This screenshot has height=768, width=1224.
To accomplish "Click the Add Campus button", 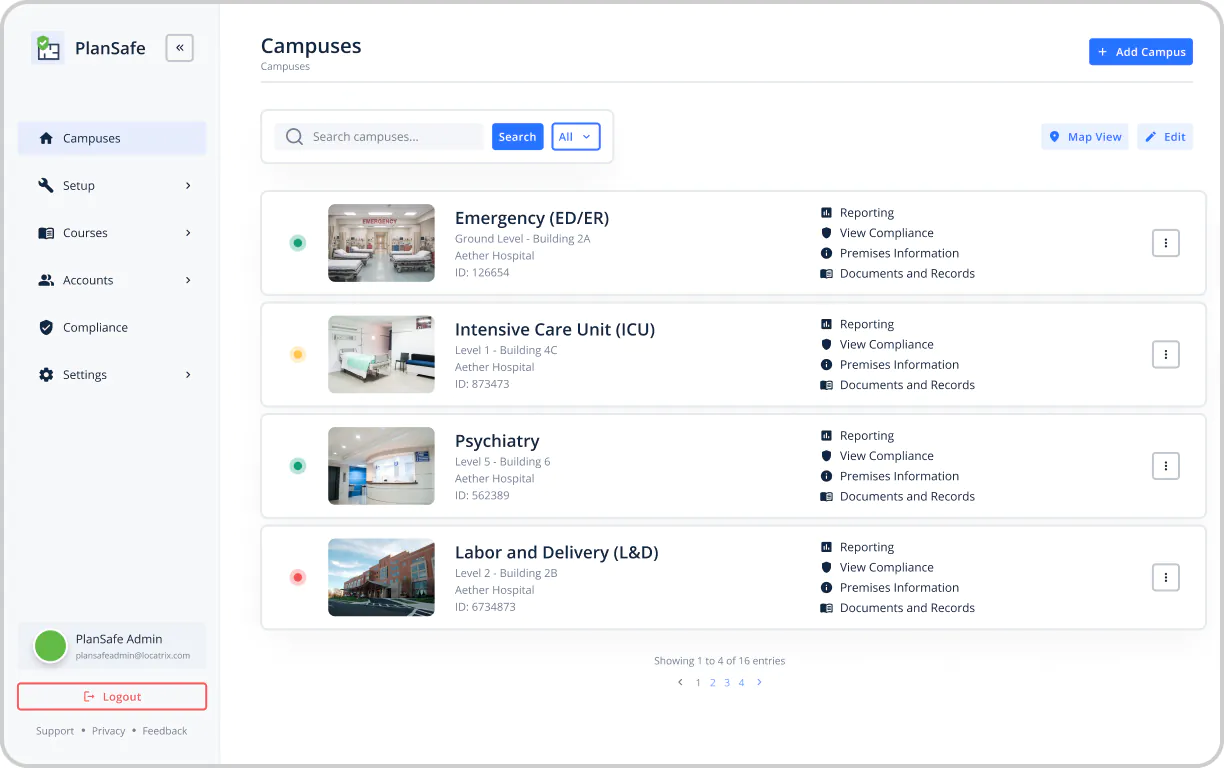I will (1140, 51).
